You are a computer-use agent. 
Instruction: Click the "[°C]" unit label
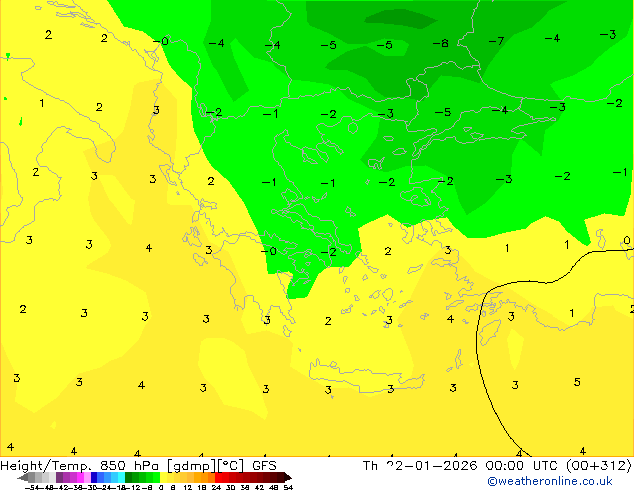coord(230,466)
